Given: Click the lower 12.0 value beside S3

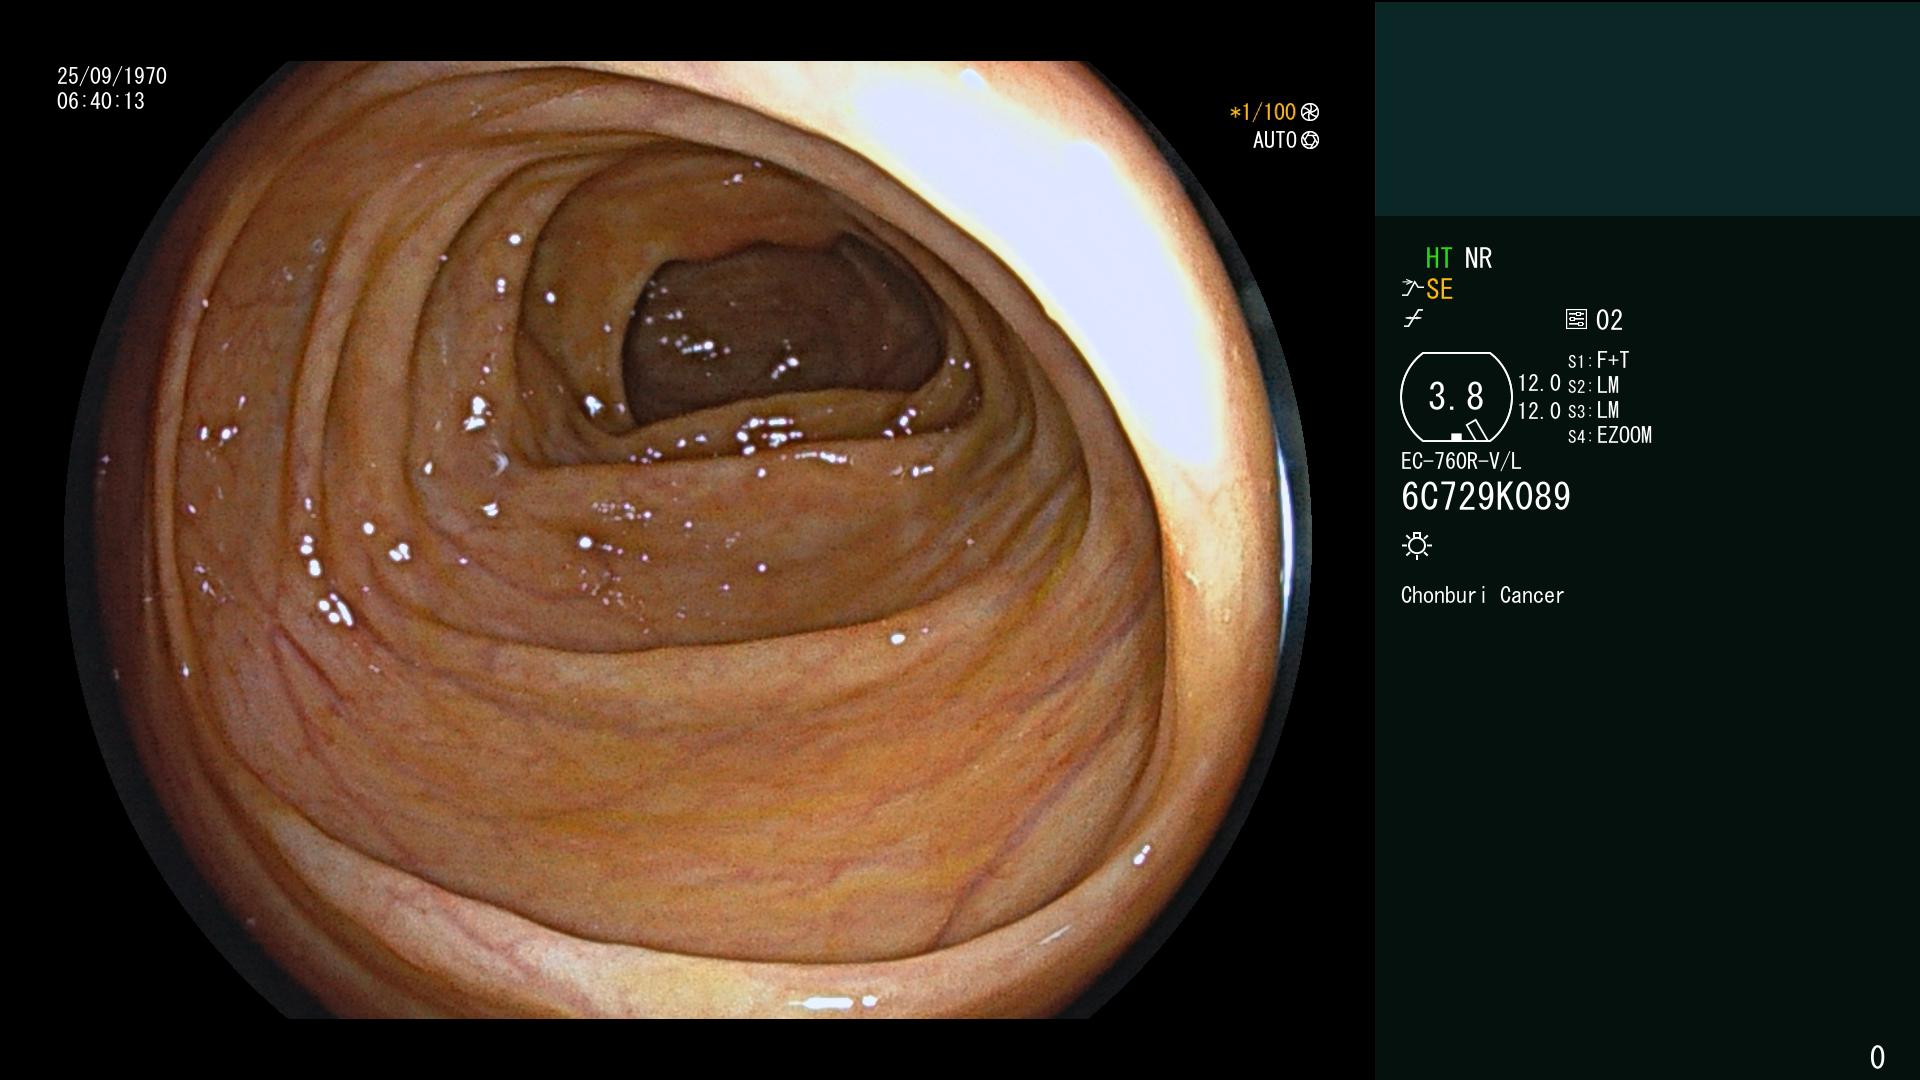Looking at the screenshot, I should [1539, 410].
